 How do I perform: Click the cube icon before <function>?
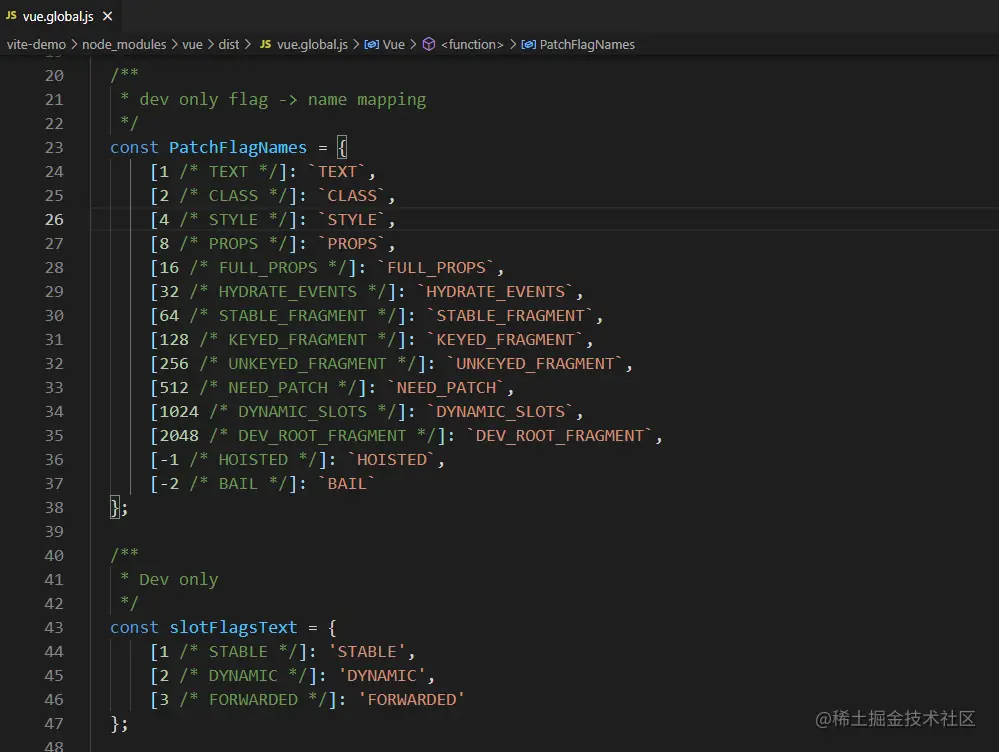(x=429, y=44)
